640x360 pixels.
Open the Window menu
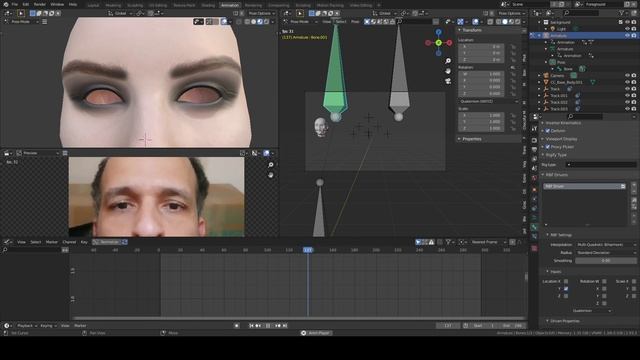(x=57, y=4)
